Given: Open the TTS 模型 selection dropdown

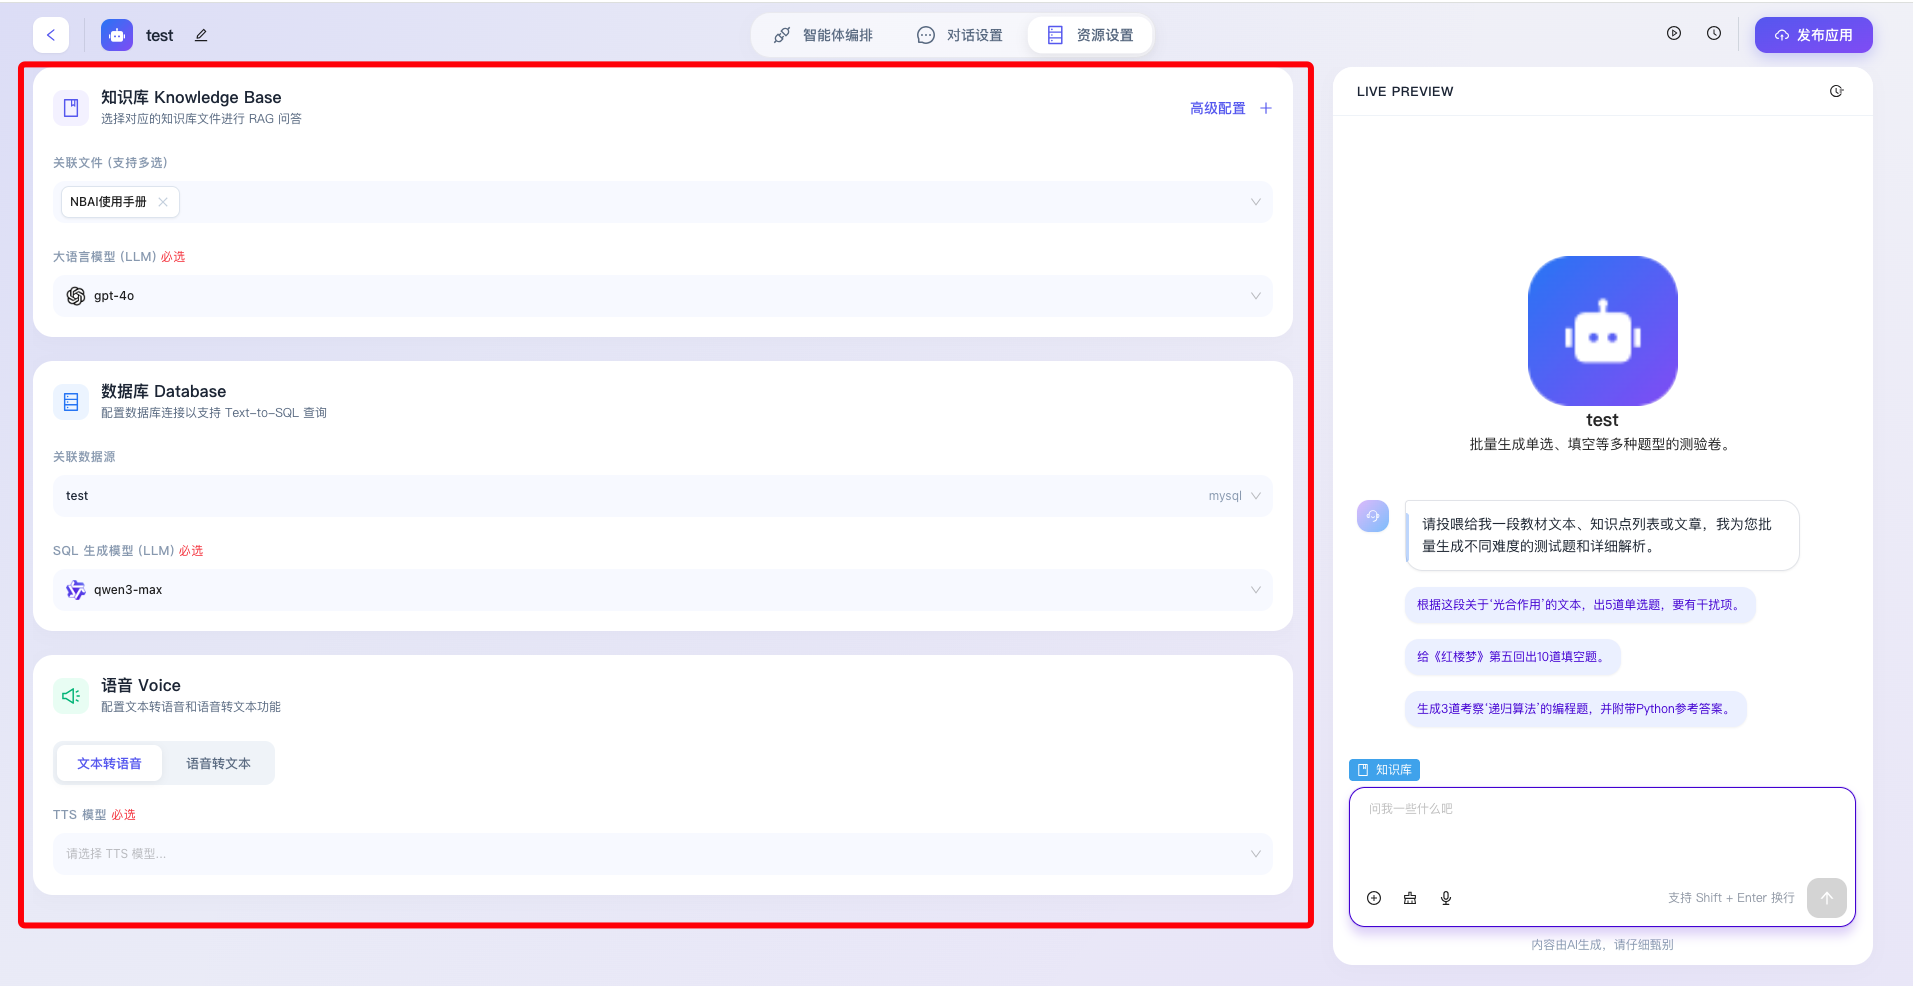Looking at the screenshot, I should coord(662,854).
